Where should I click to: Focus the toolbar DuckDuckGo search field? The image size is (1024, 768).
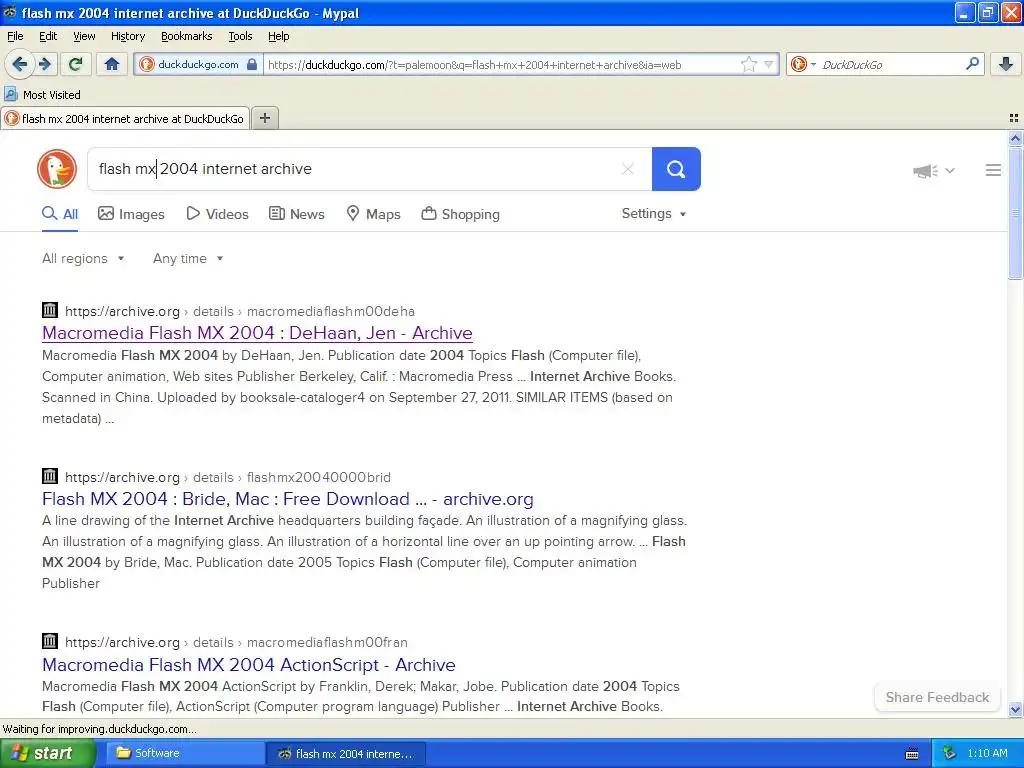889,65
